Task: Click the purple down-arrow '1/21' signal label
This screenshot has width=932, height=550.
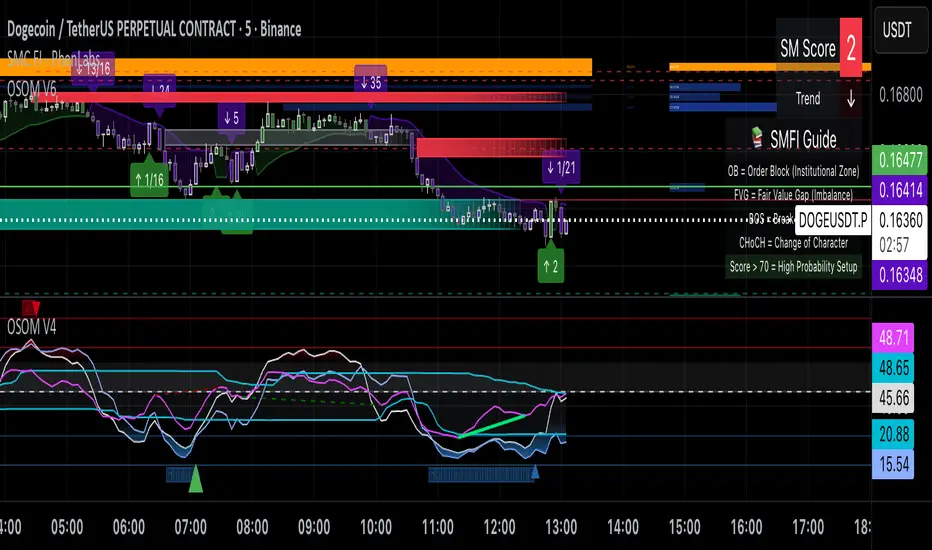Action: pos(561,168)
